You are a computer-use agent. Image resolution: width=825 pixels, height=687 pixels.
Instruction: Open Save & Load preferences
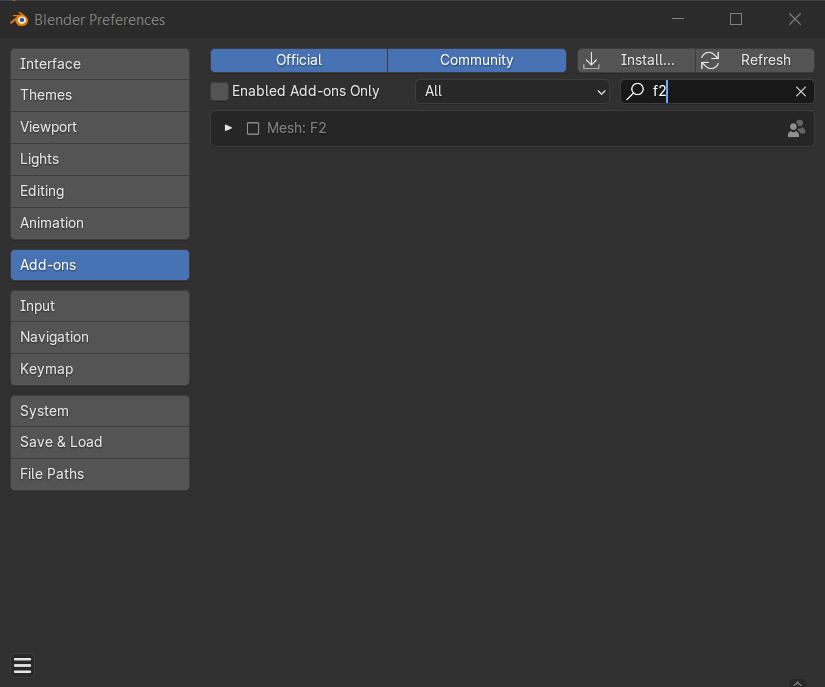pyautogui.click(x=100, y=442)
